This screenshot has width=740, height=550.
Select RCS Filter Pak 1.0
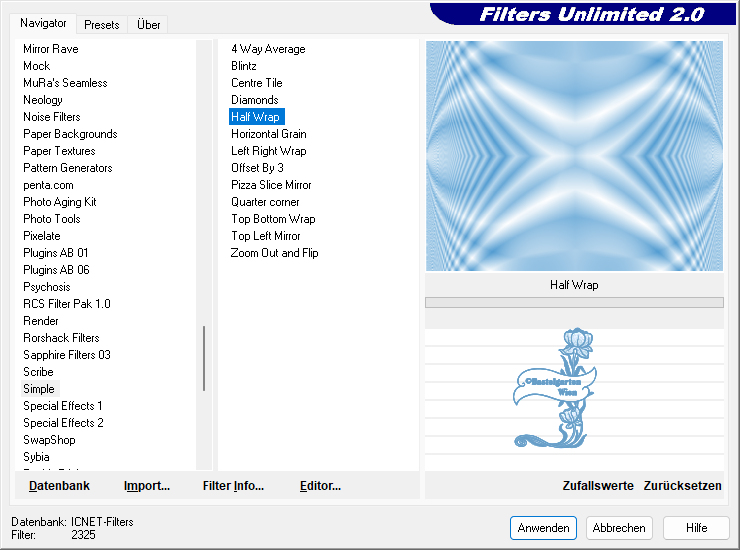[67, 304]
